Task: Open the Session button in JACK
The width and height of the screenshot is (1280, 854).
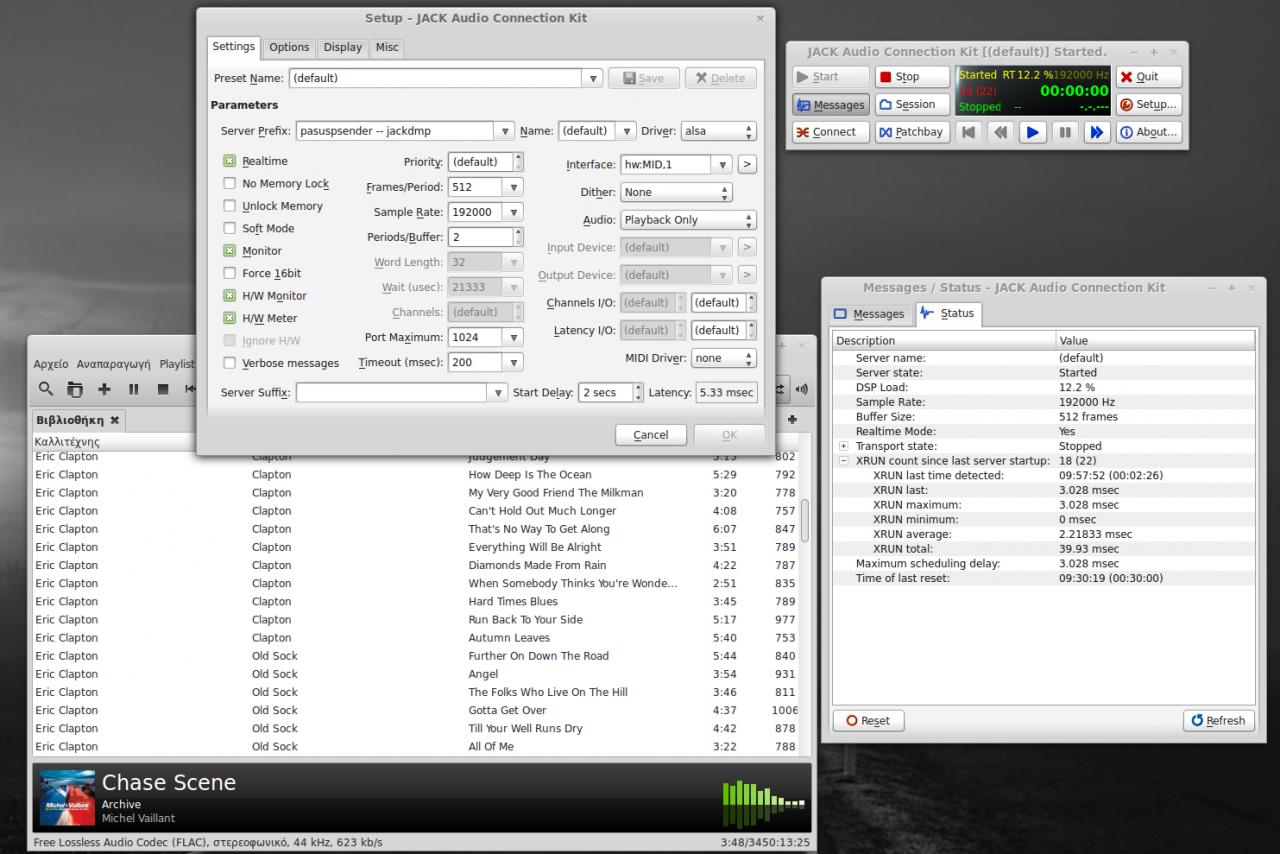Action: (912, 104)
